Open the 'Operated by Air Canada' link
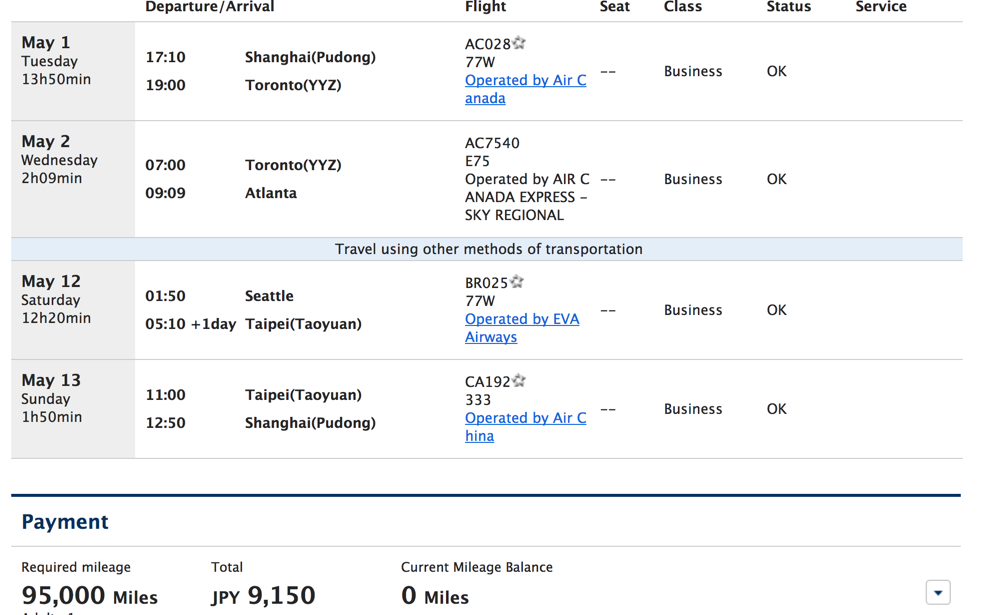The width and height of the screenshot is (987, 615). click(526, 89)
